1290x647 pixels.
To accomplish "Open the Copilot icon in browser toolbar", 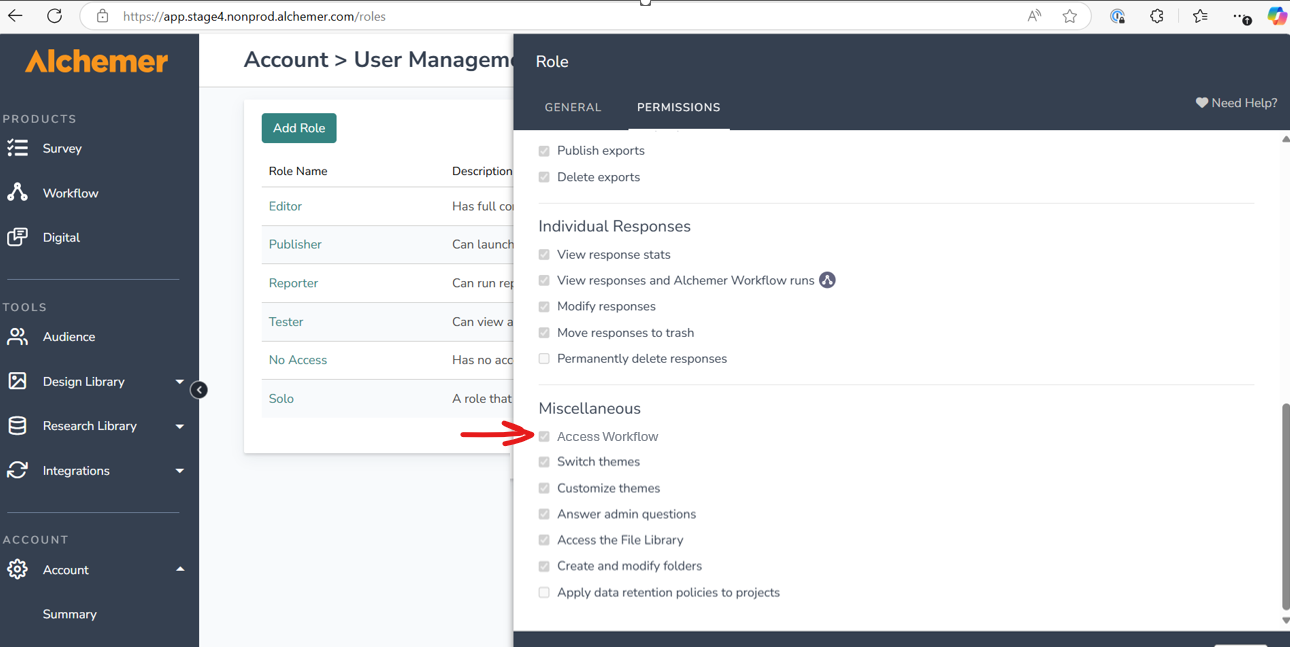I will pyautogui.click(x=1277, y=16).
